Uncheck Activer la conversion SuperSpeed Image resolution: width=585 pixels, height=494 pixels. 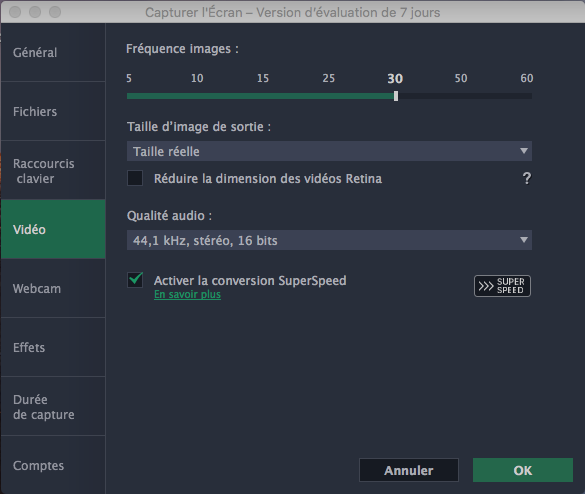(135, 280)
